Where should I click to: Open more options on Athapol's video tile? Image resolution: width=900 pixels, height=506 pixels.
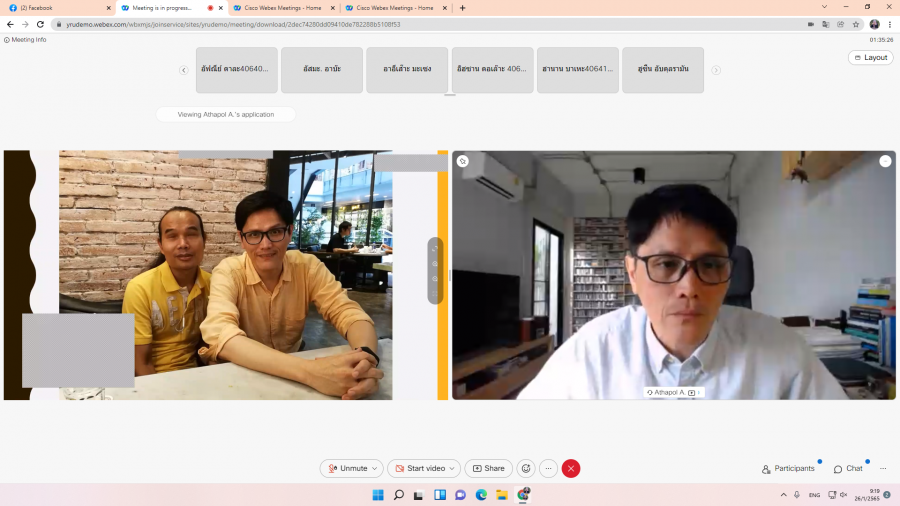pos(885,161)
